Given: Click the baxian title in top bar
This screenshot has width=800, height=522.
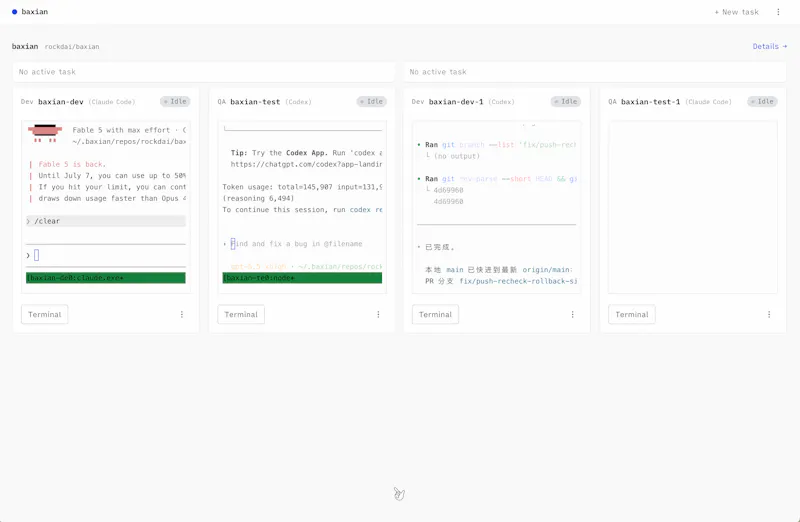Looking at the screenshot, I should pyautogui.click(x=35, y=12).
